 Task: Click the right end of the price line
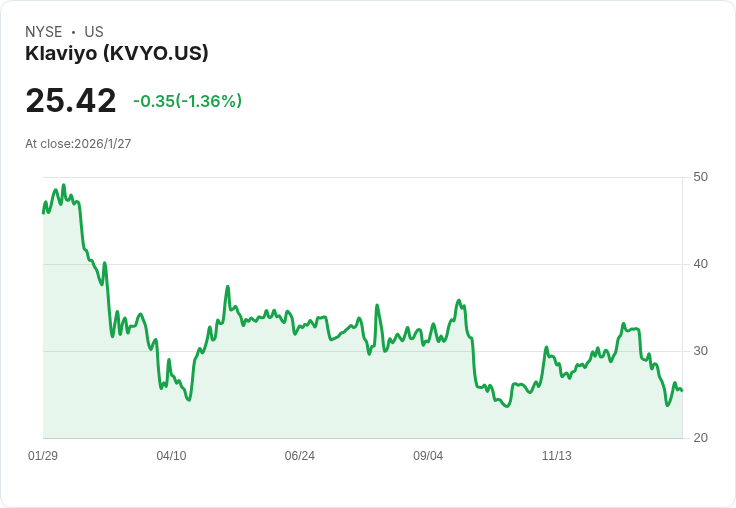(x=682, y=390)
